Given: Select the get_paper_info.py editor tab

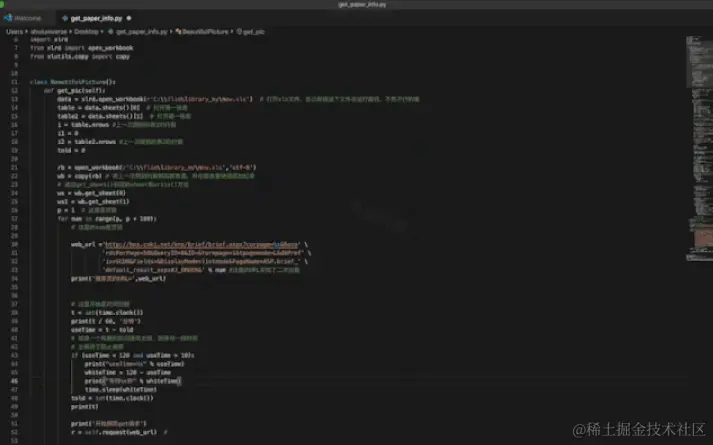Looking at the screenshot, I should (x=96, y=18).
